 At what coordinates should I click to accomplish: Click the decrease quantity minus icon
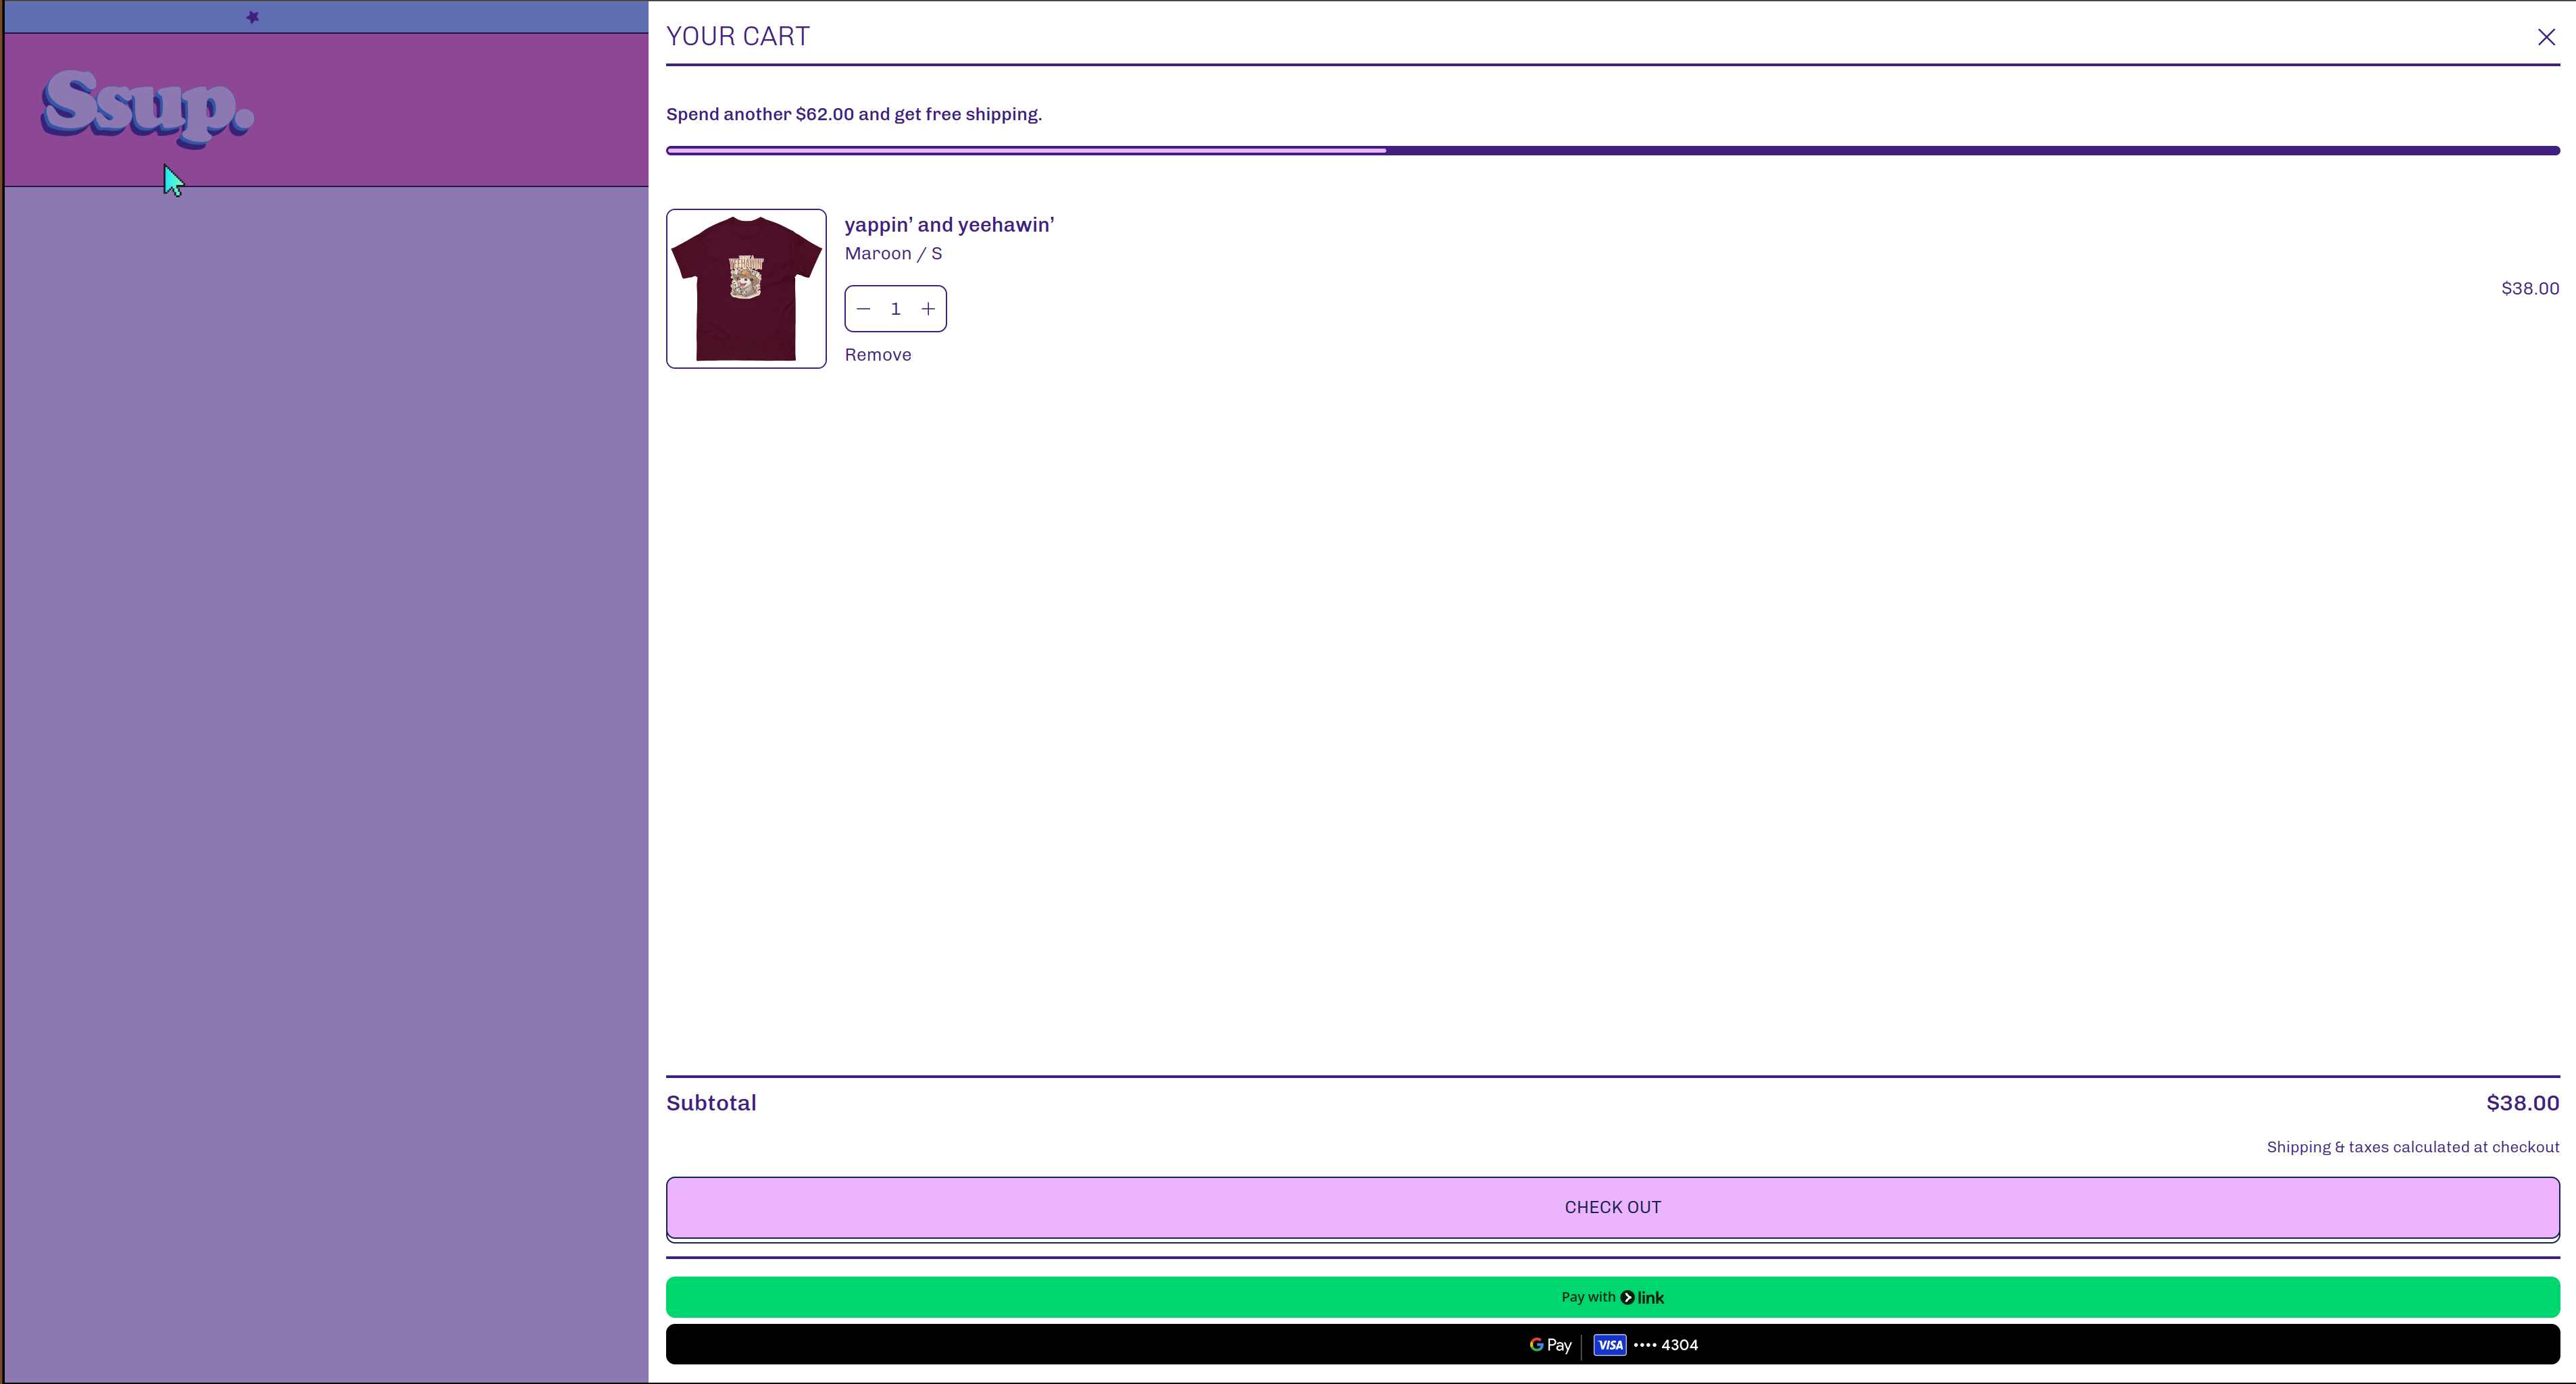[x=863, y=309]
